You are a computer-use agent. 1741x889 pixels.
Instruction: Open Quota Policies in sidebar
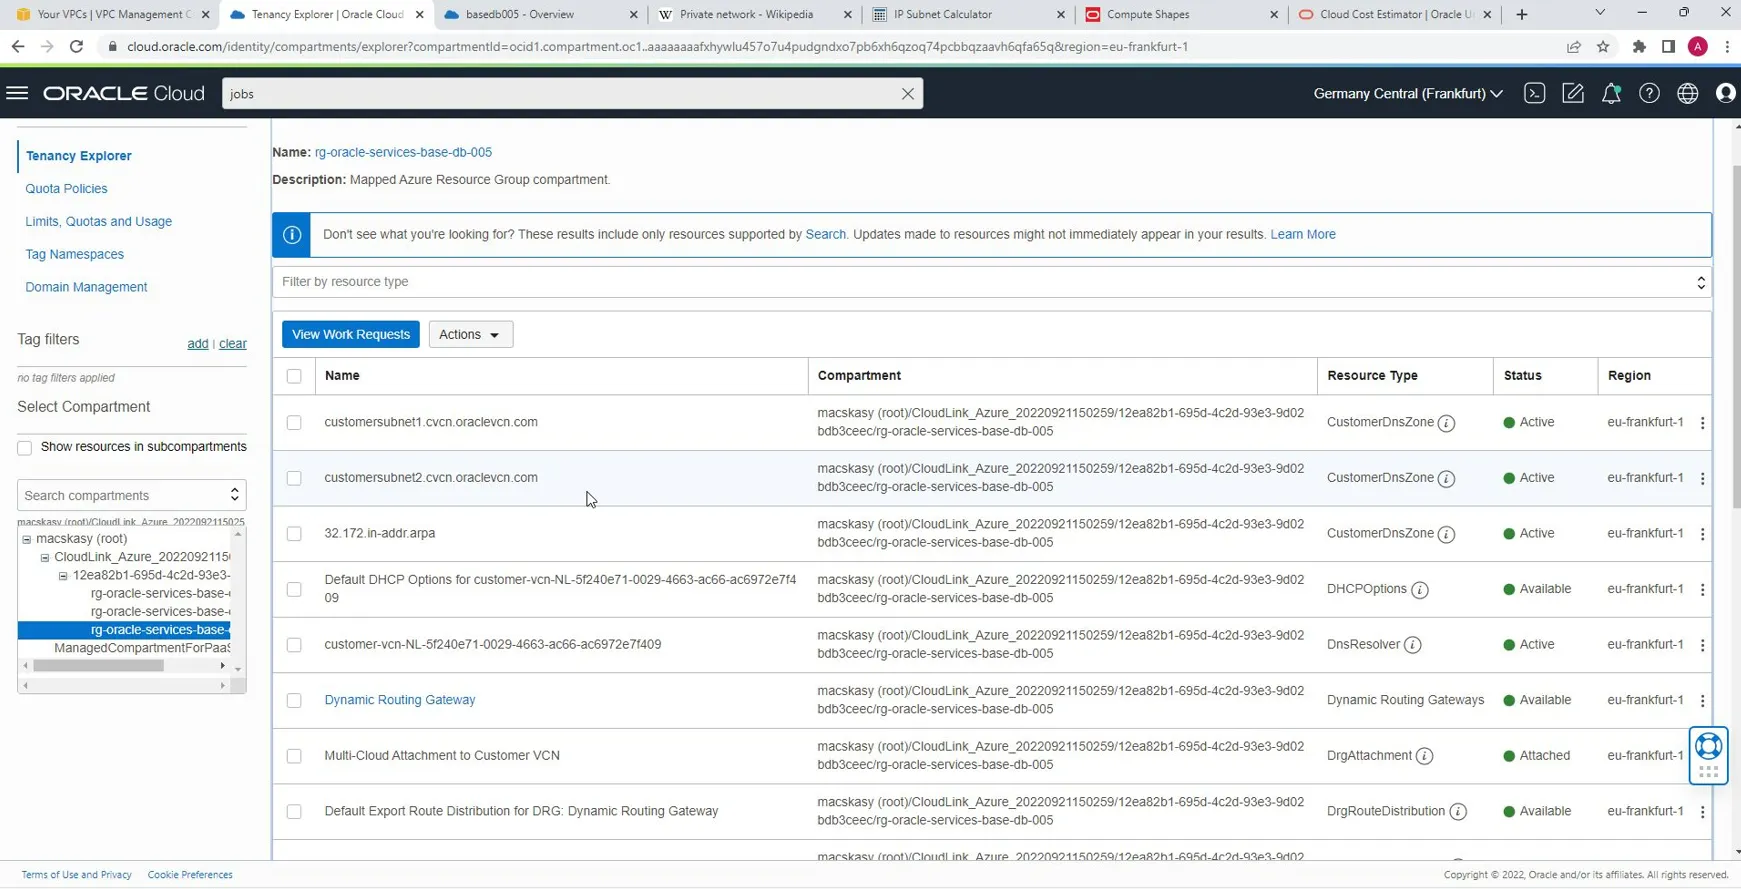pos(66,188)
